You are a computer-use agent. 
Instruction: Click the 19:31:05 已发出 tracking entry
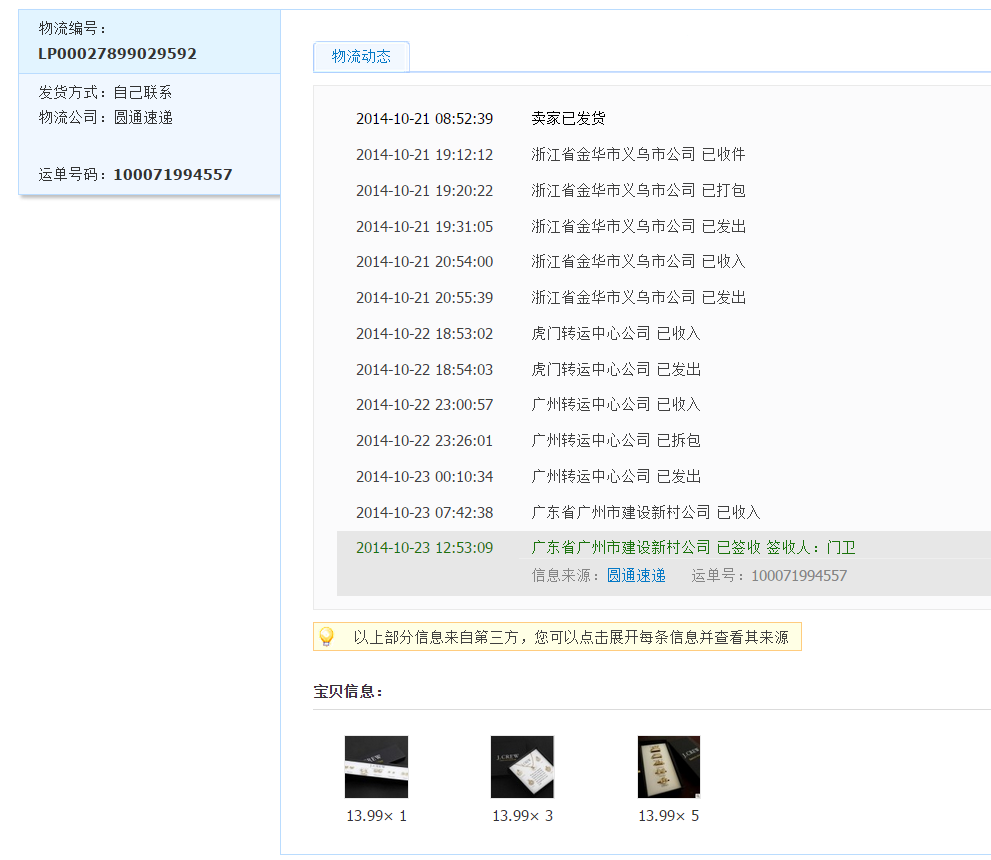point(638,226)
